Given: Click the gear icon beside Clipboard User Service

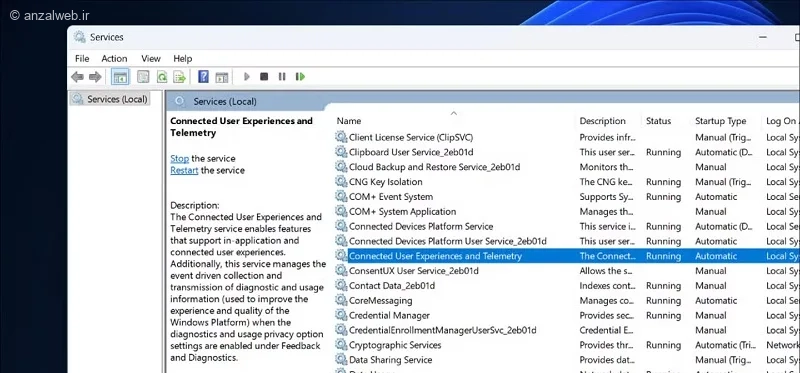Looking at the screenshot, I should 341,152.
